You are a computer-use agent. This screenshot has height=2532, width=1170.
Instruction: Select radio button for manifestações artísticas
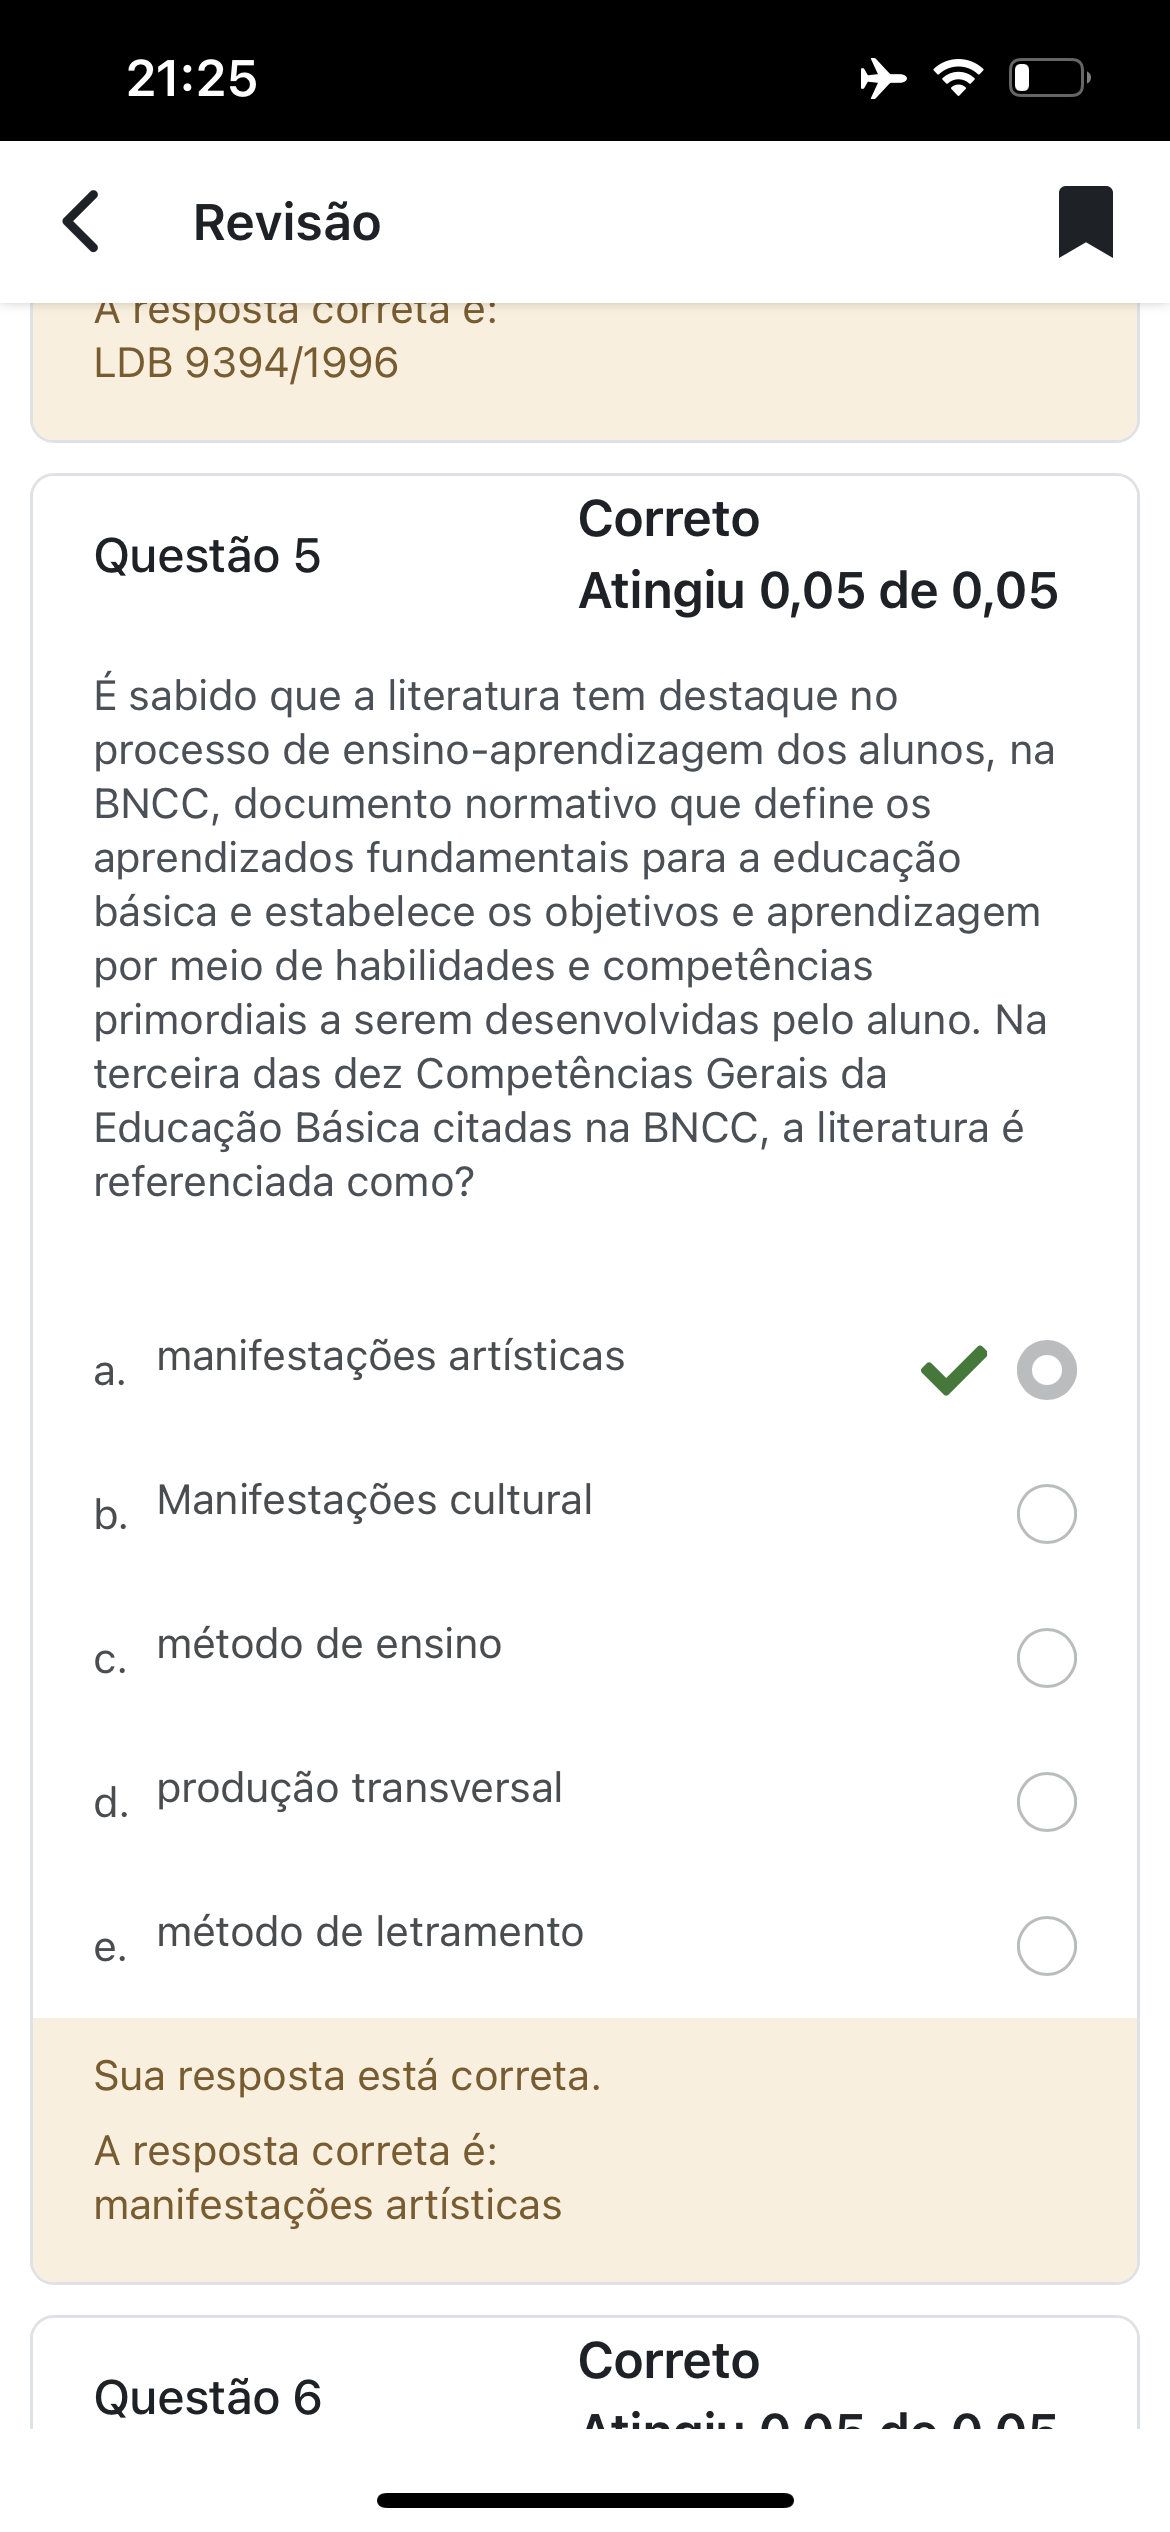pos(1046,1370)
